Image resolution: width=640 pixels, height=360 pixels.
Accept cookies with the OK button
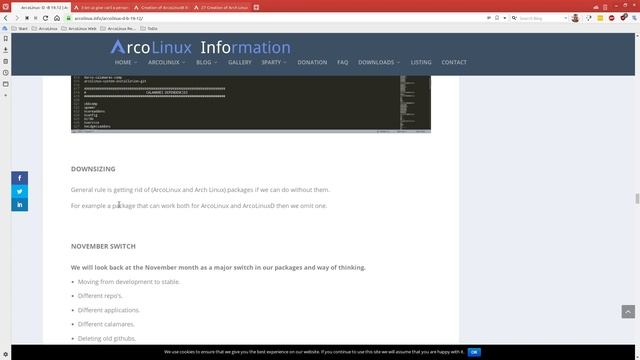(474, 352)
